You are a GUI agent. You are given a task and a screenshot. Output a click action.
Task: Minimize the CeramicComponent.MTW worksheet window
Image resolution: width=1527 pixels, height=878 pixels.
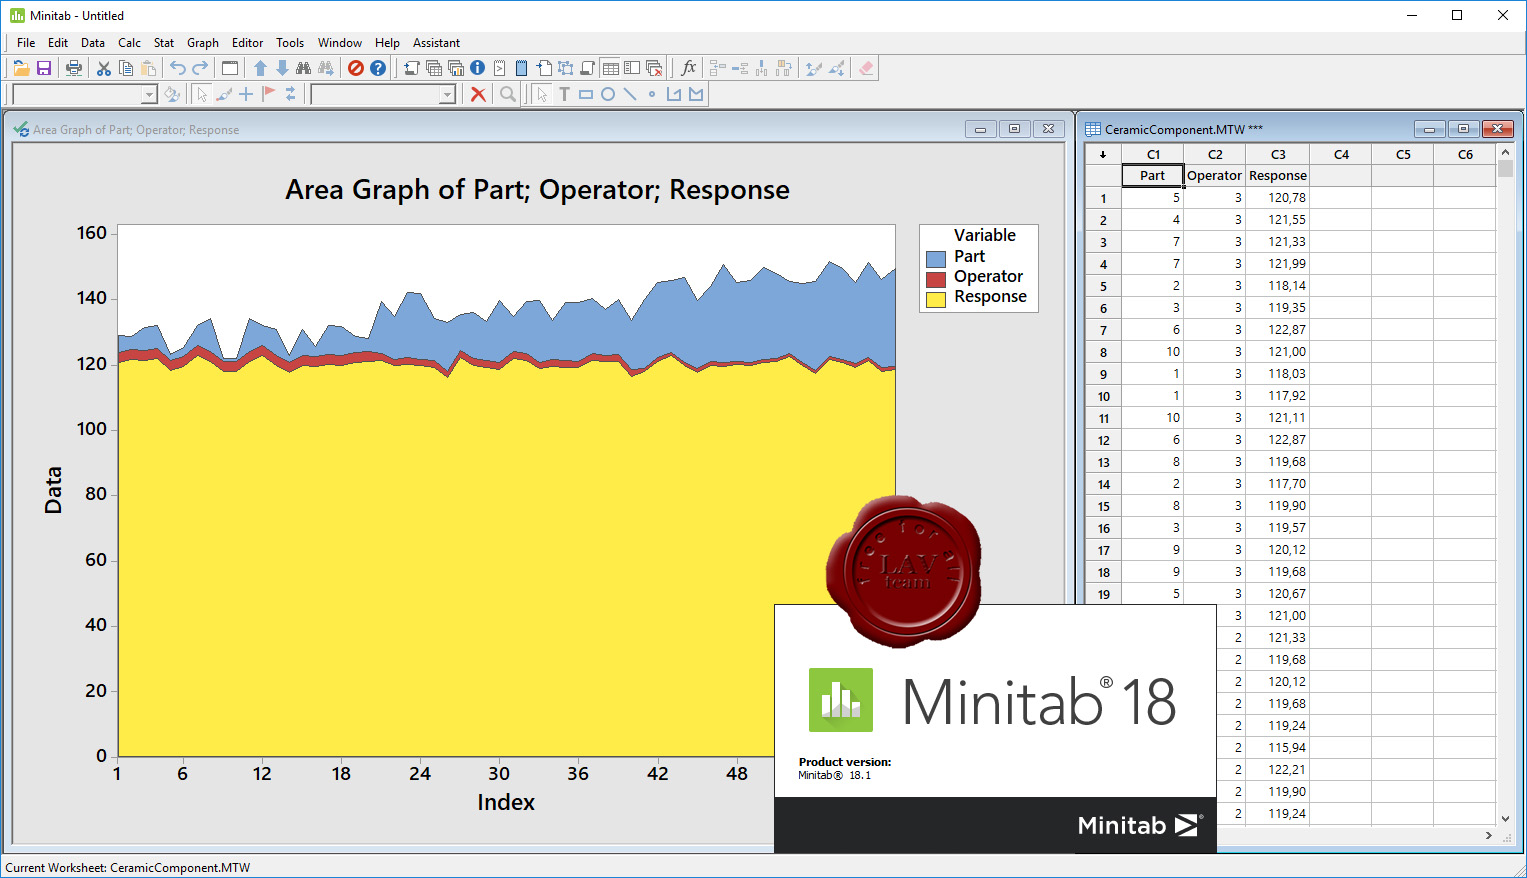1429,129
